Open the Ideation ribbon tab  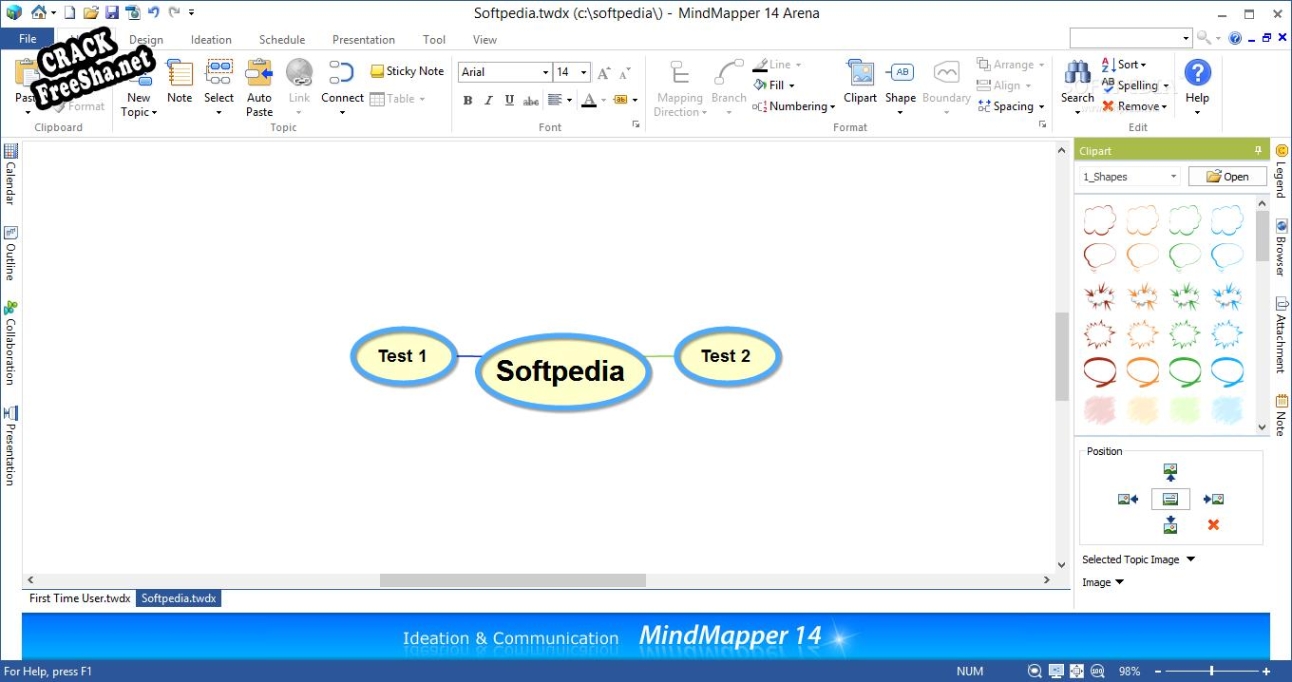point(211,40)
